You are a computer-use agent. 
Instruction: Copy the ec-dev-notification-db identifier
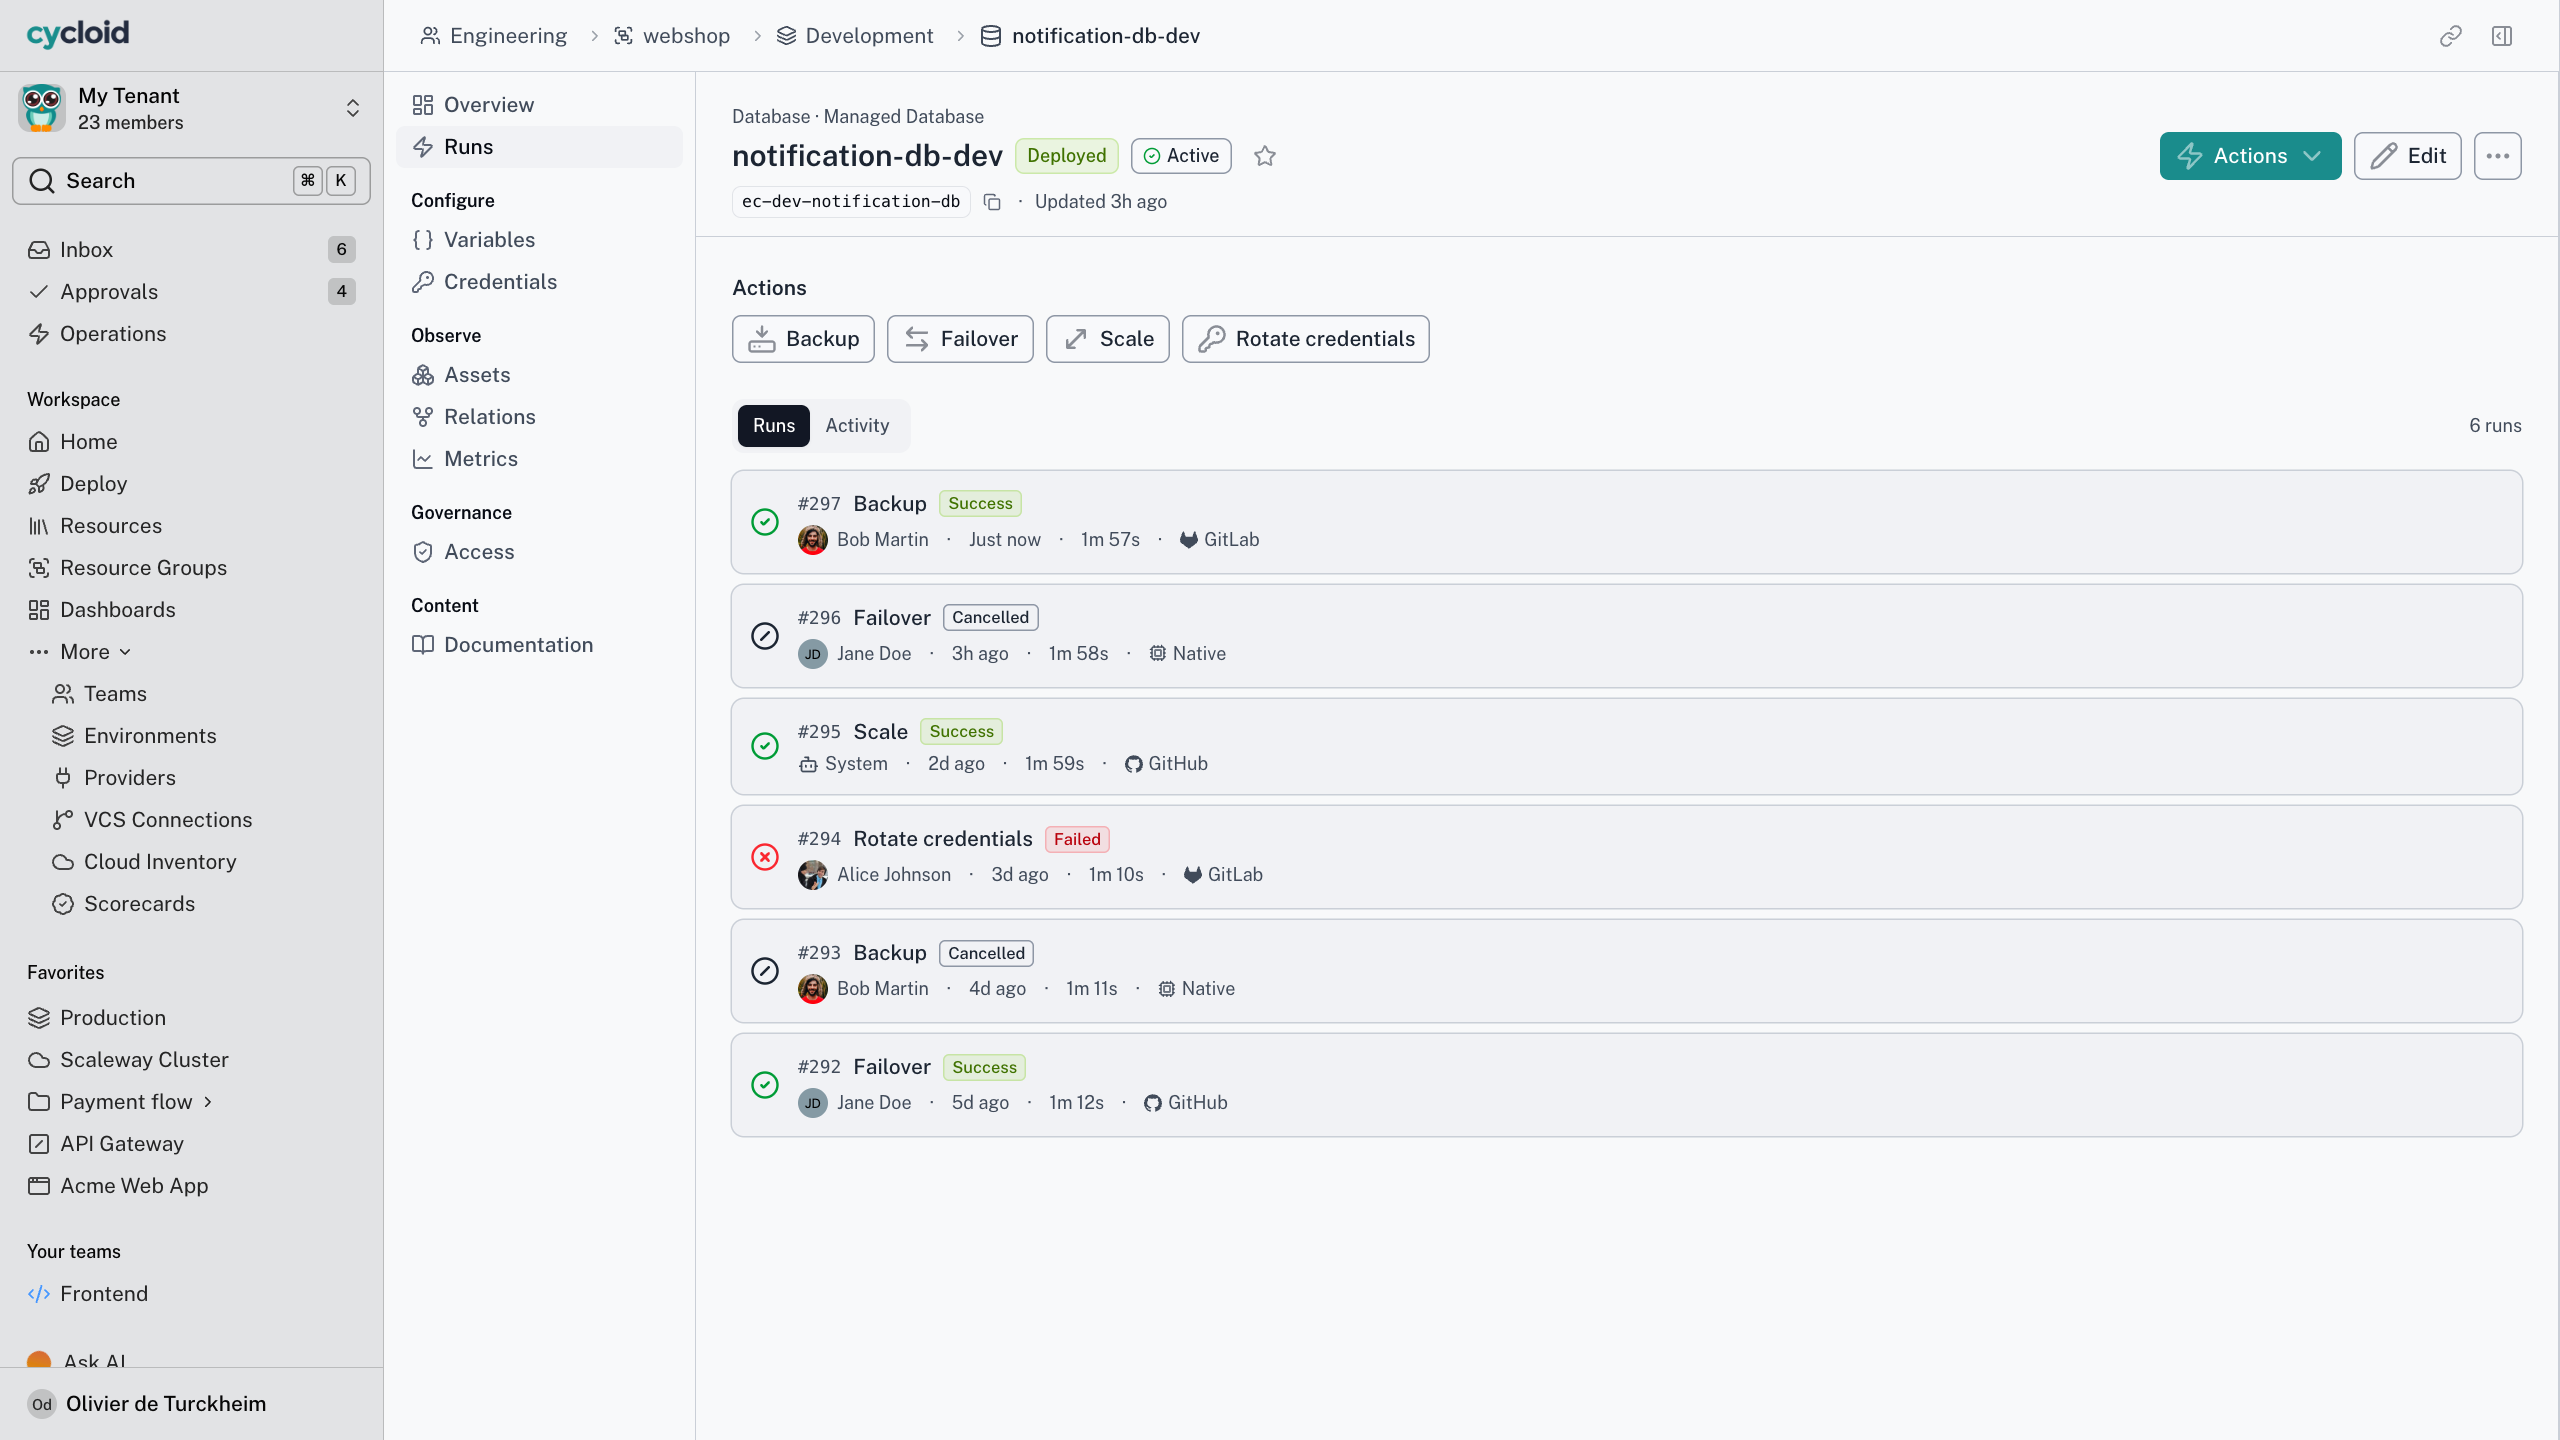992,202
